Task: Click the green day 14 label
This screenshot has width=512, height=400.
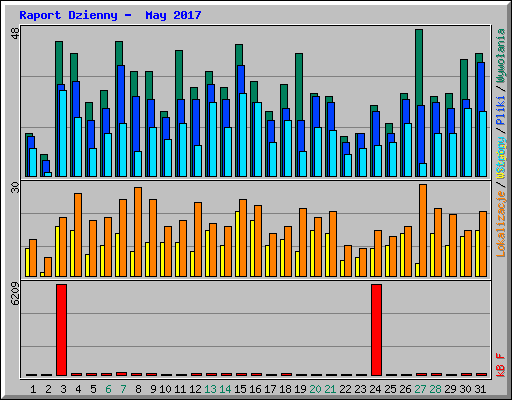Action: click(x=225, y=389)
